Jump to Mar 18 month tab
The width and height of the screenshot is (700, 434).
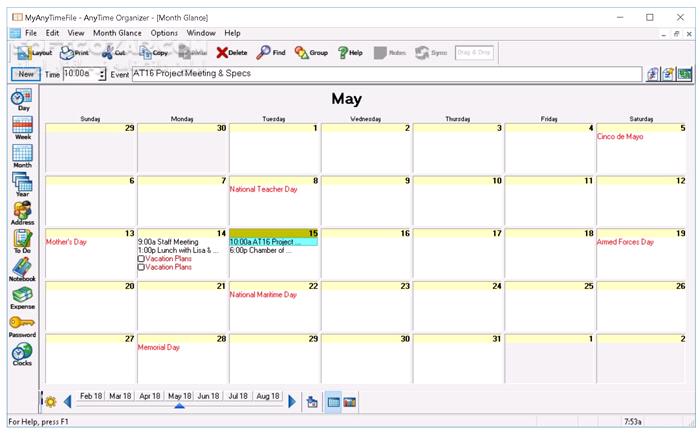(x=121, y=396)
